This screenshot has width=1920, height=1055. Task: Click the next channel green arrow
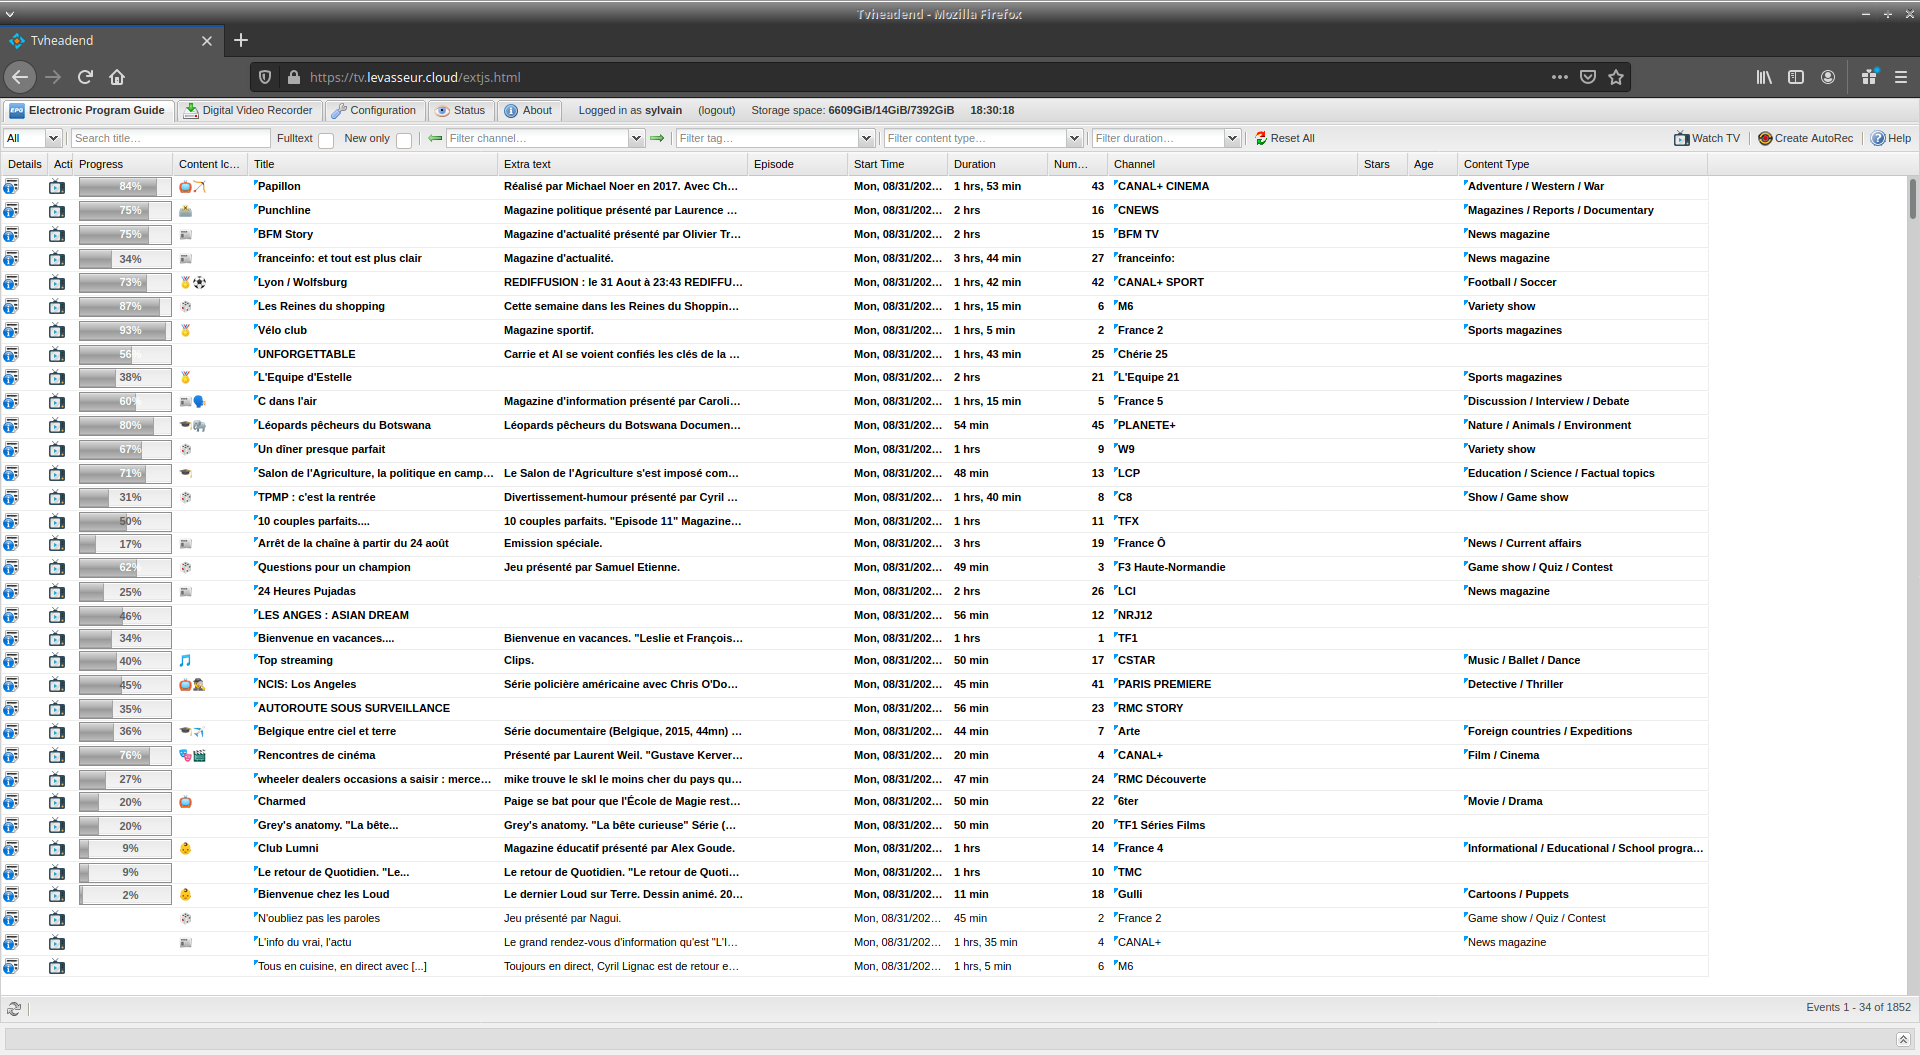pyautogui.click(x=657, y=138)
